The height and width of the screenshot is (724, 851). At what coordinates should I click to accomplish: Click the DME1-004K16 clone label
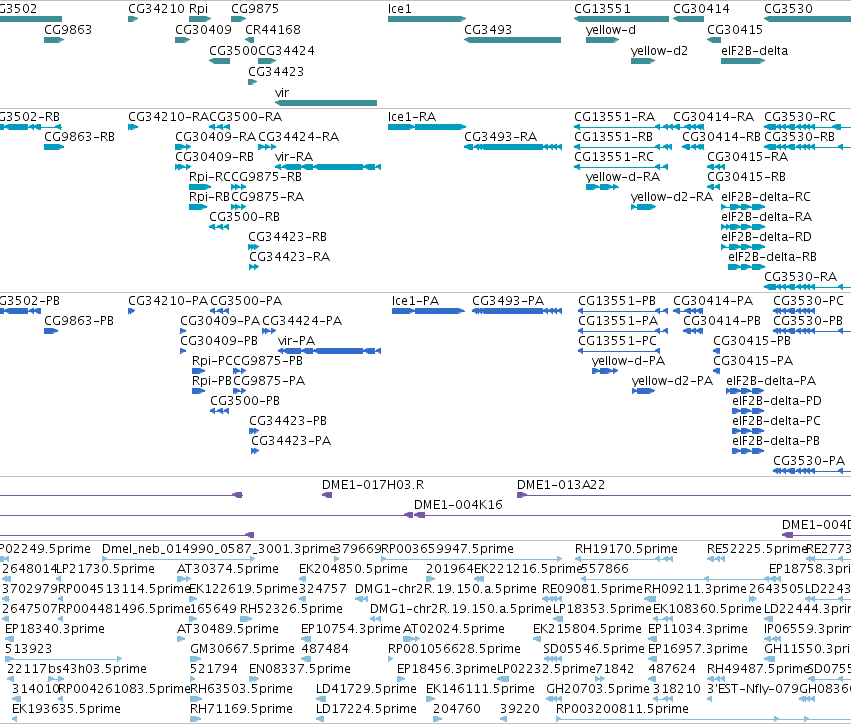pyautogui.click(x=458, y=505)
